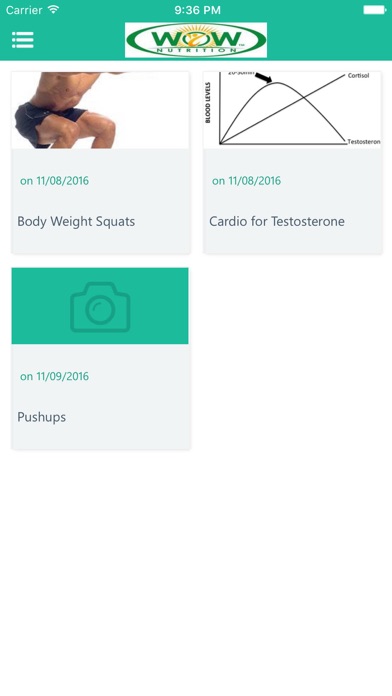
Task: Open the green Pushups placeholder image
Action: point(100,306)
